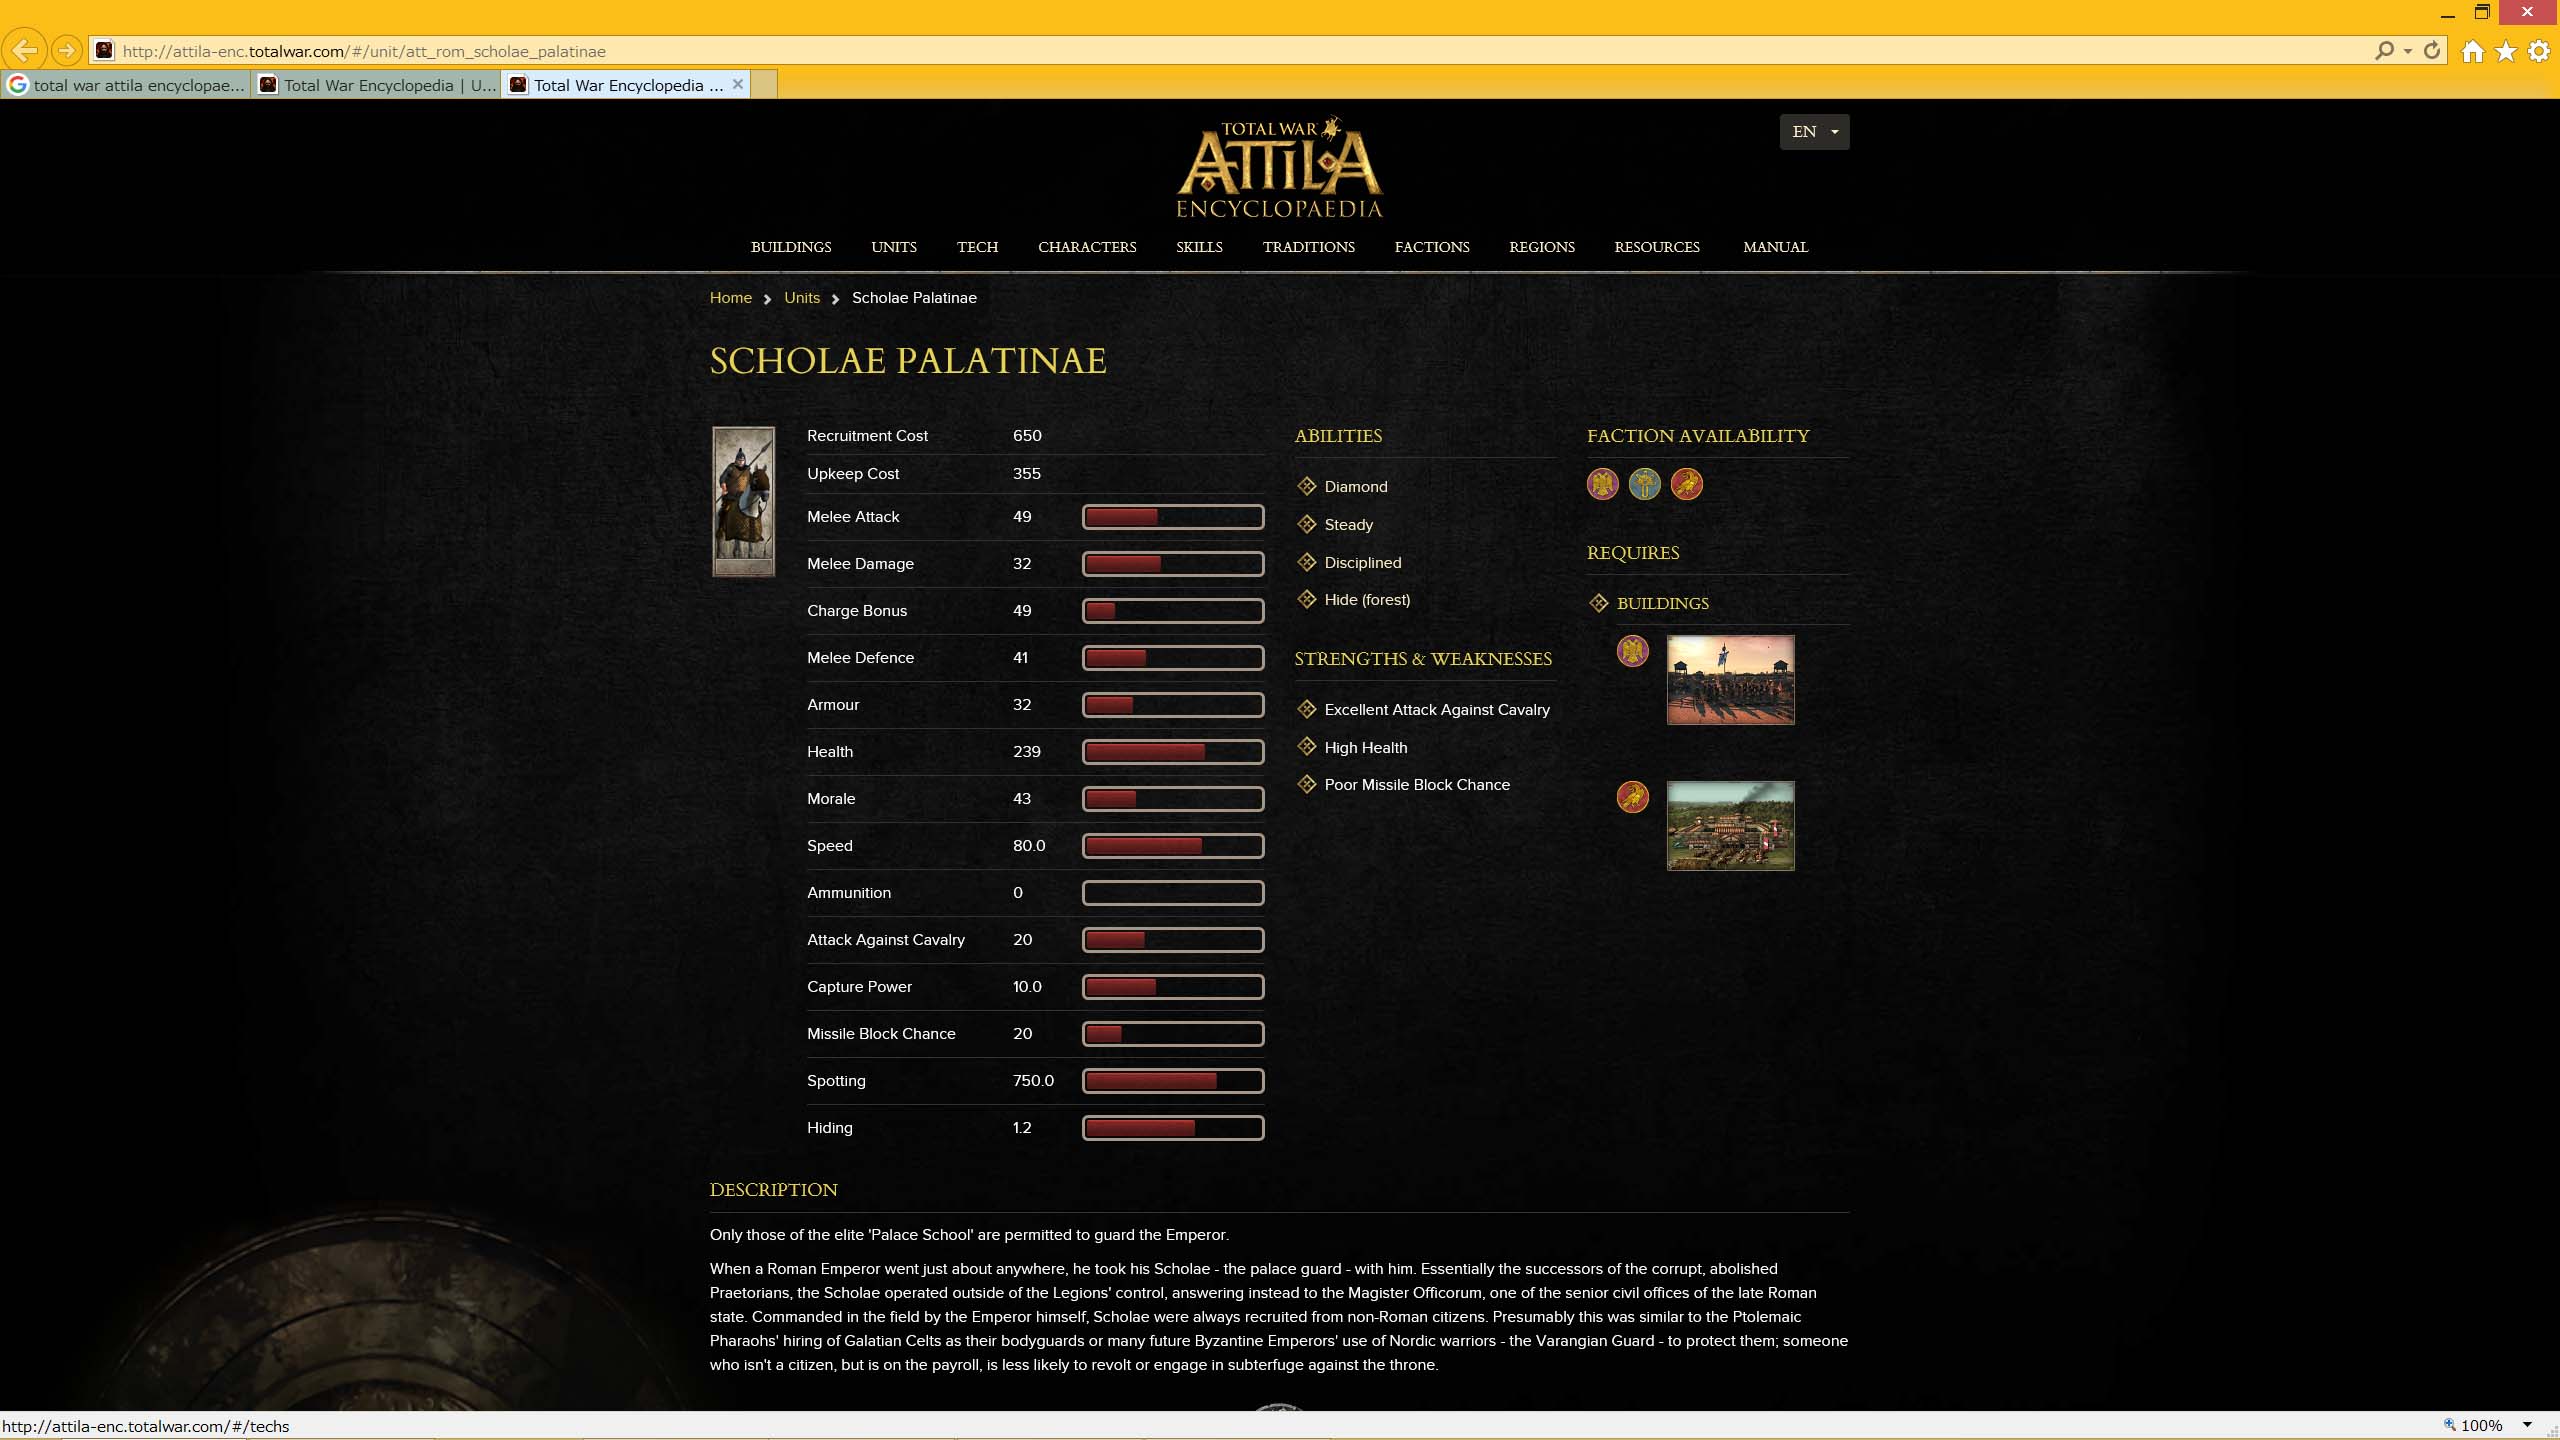This screenshot has width=2560, height=1440.
Task: Open the Buildings menu
Action: coord(790,247)
